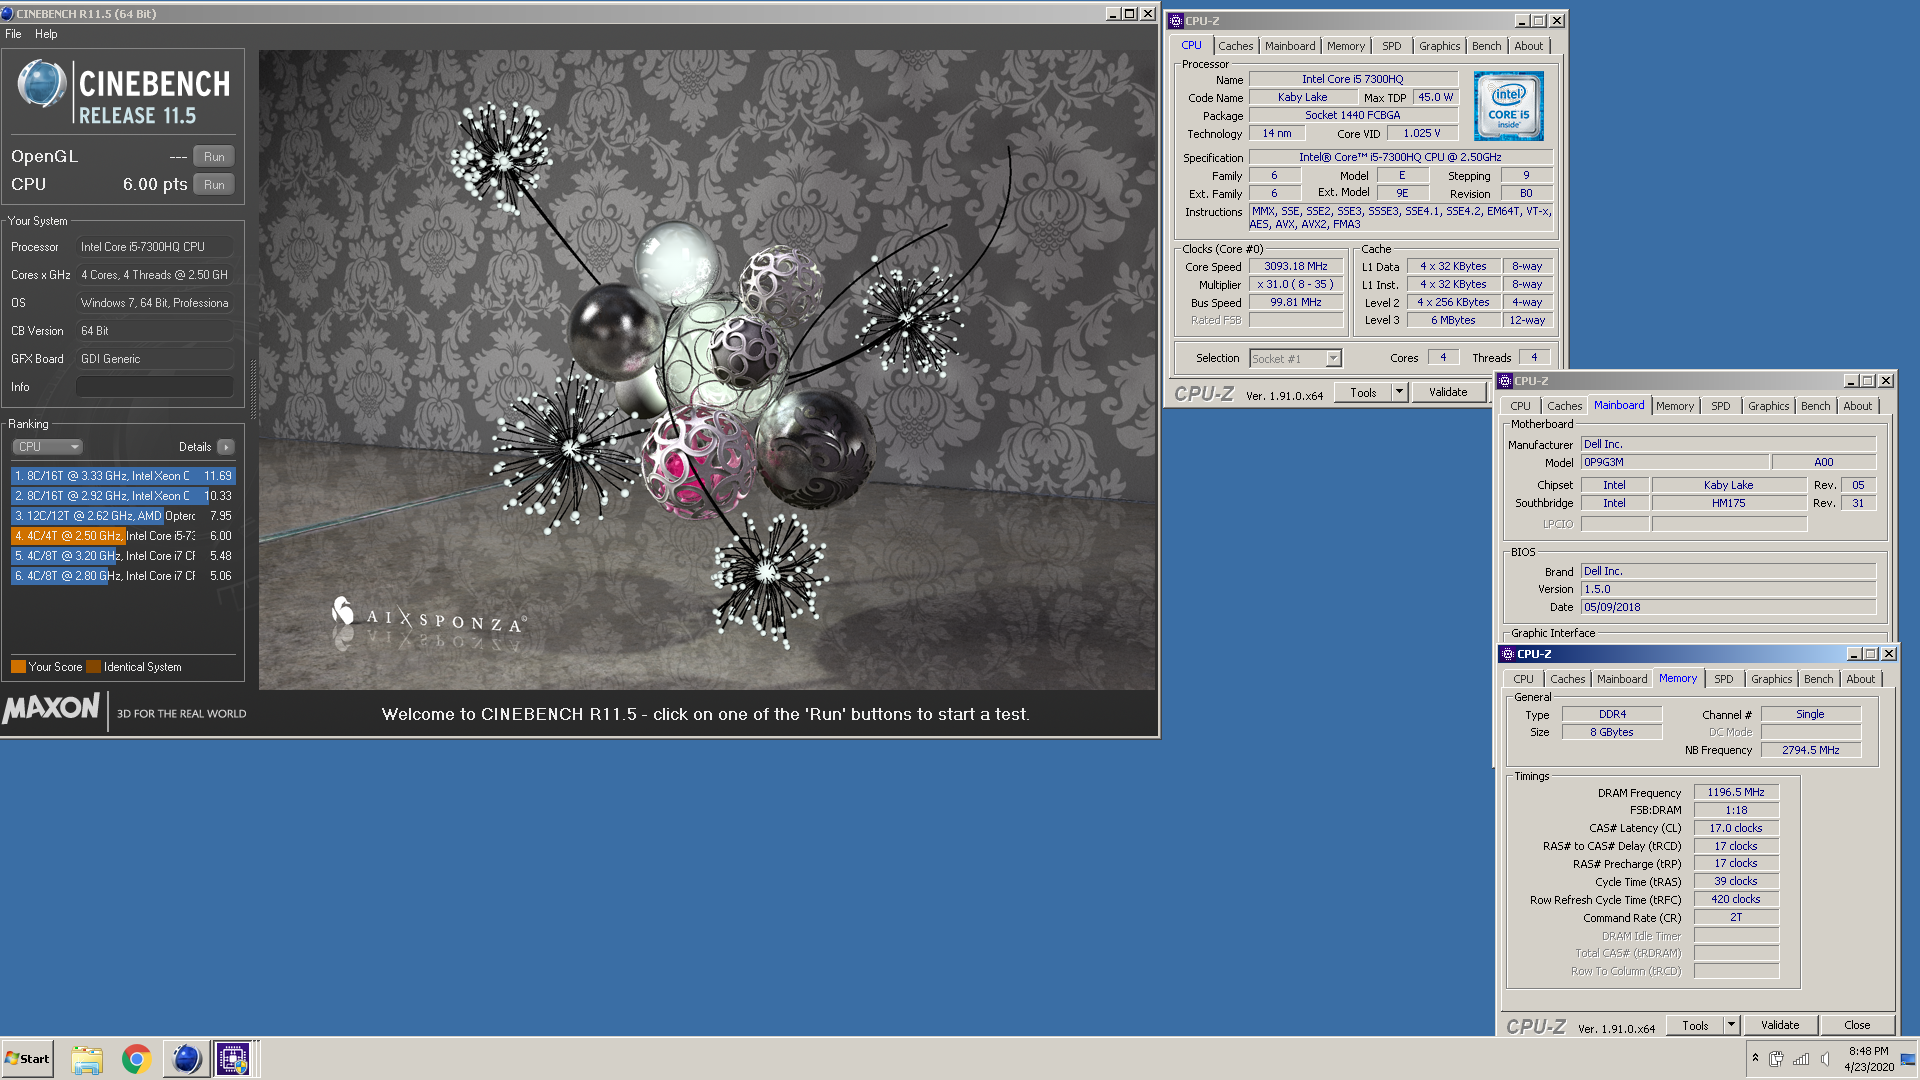1920x1080 pixels.
Task: Open Bench tab in Memory CPU-Z window
Action: coord(1818,679)
